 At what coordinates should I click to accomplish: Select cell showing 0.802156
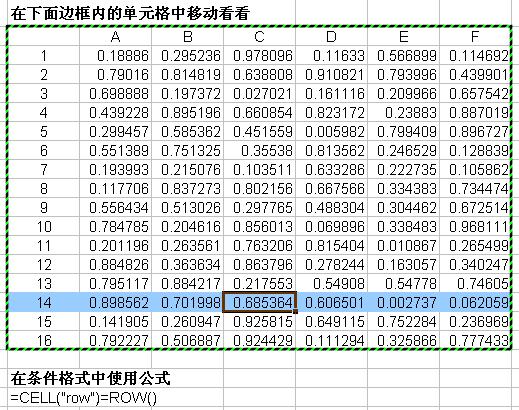(259, 188)
